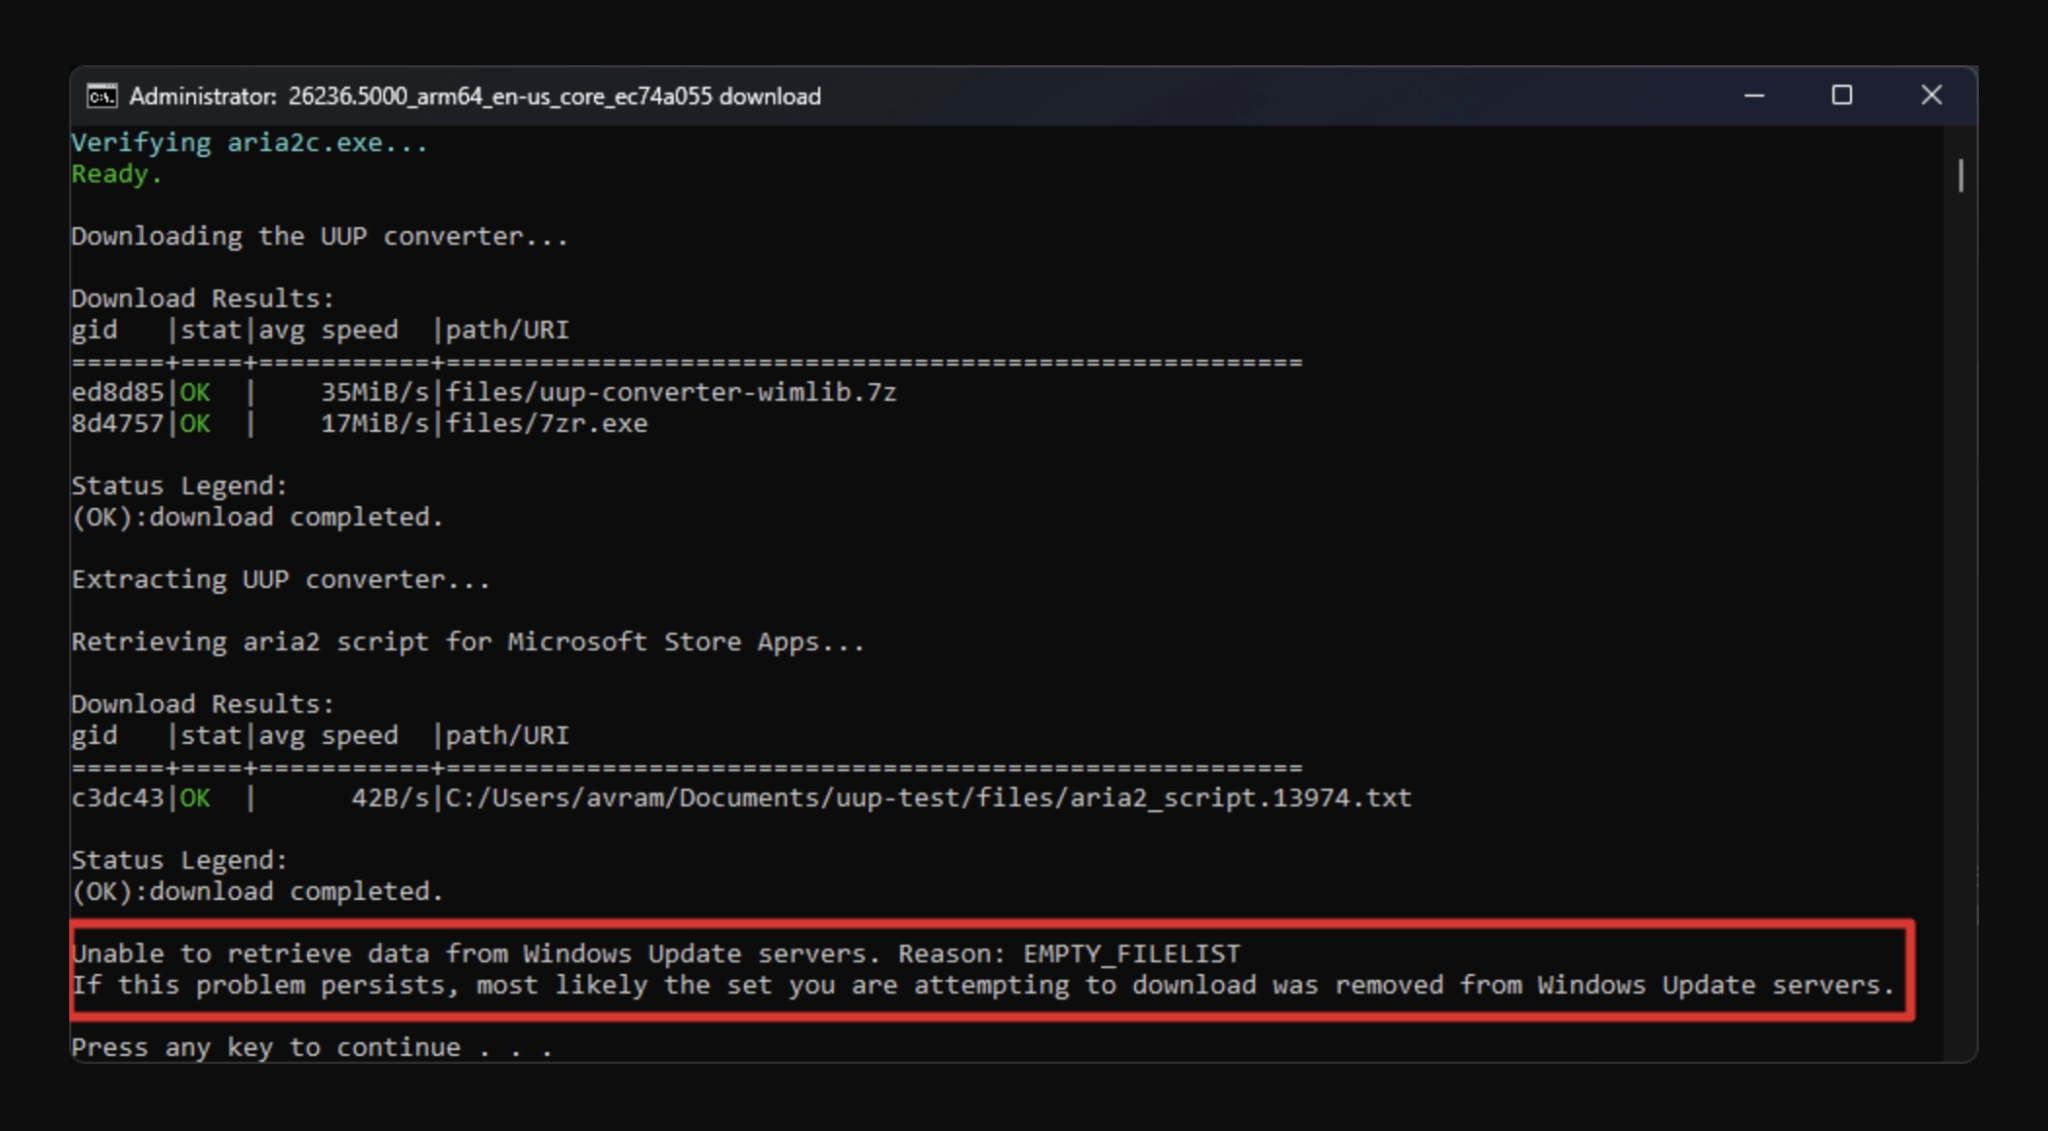Click the 'Retrieving aria2 script for Microsoft Store Apps' line
The height and width of the screenshot is (1131, 2048).
pos(467,642)
